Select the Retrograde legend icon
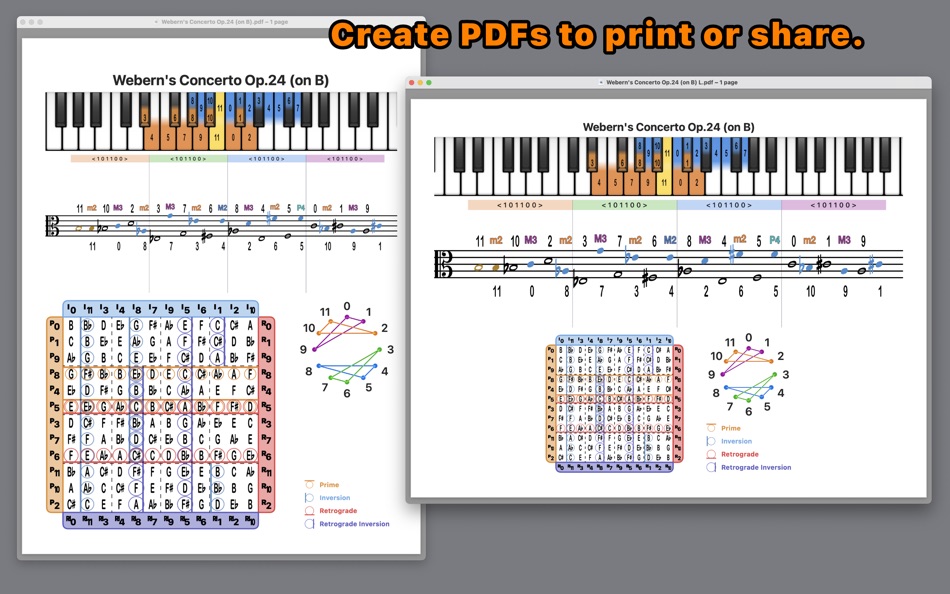The height and width of the screenshot is (594, 950). click(x=711, y=454)
